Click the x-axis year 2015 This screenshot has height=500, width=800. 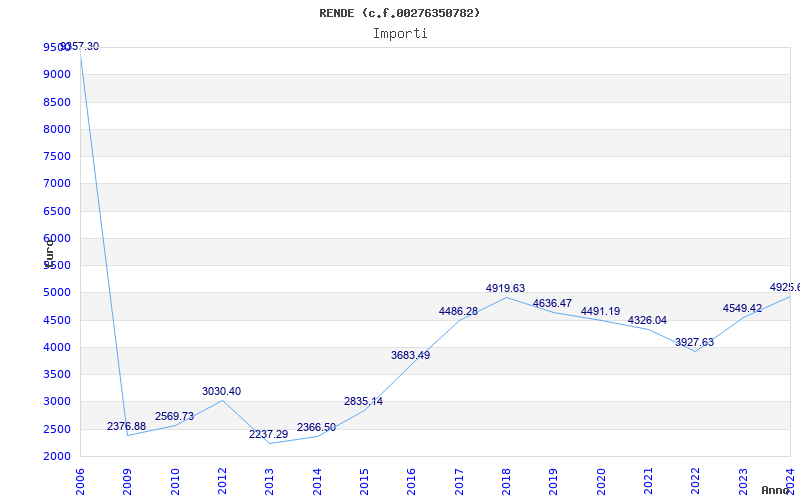pyautogui.click(x=364, y=482)
